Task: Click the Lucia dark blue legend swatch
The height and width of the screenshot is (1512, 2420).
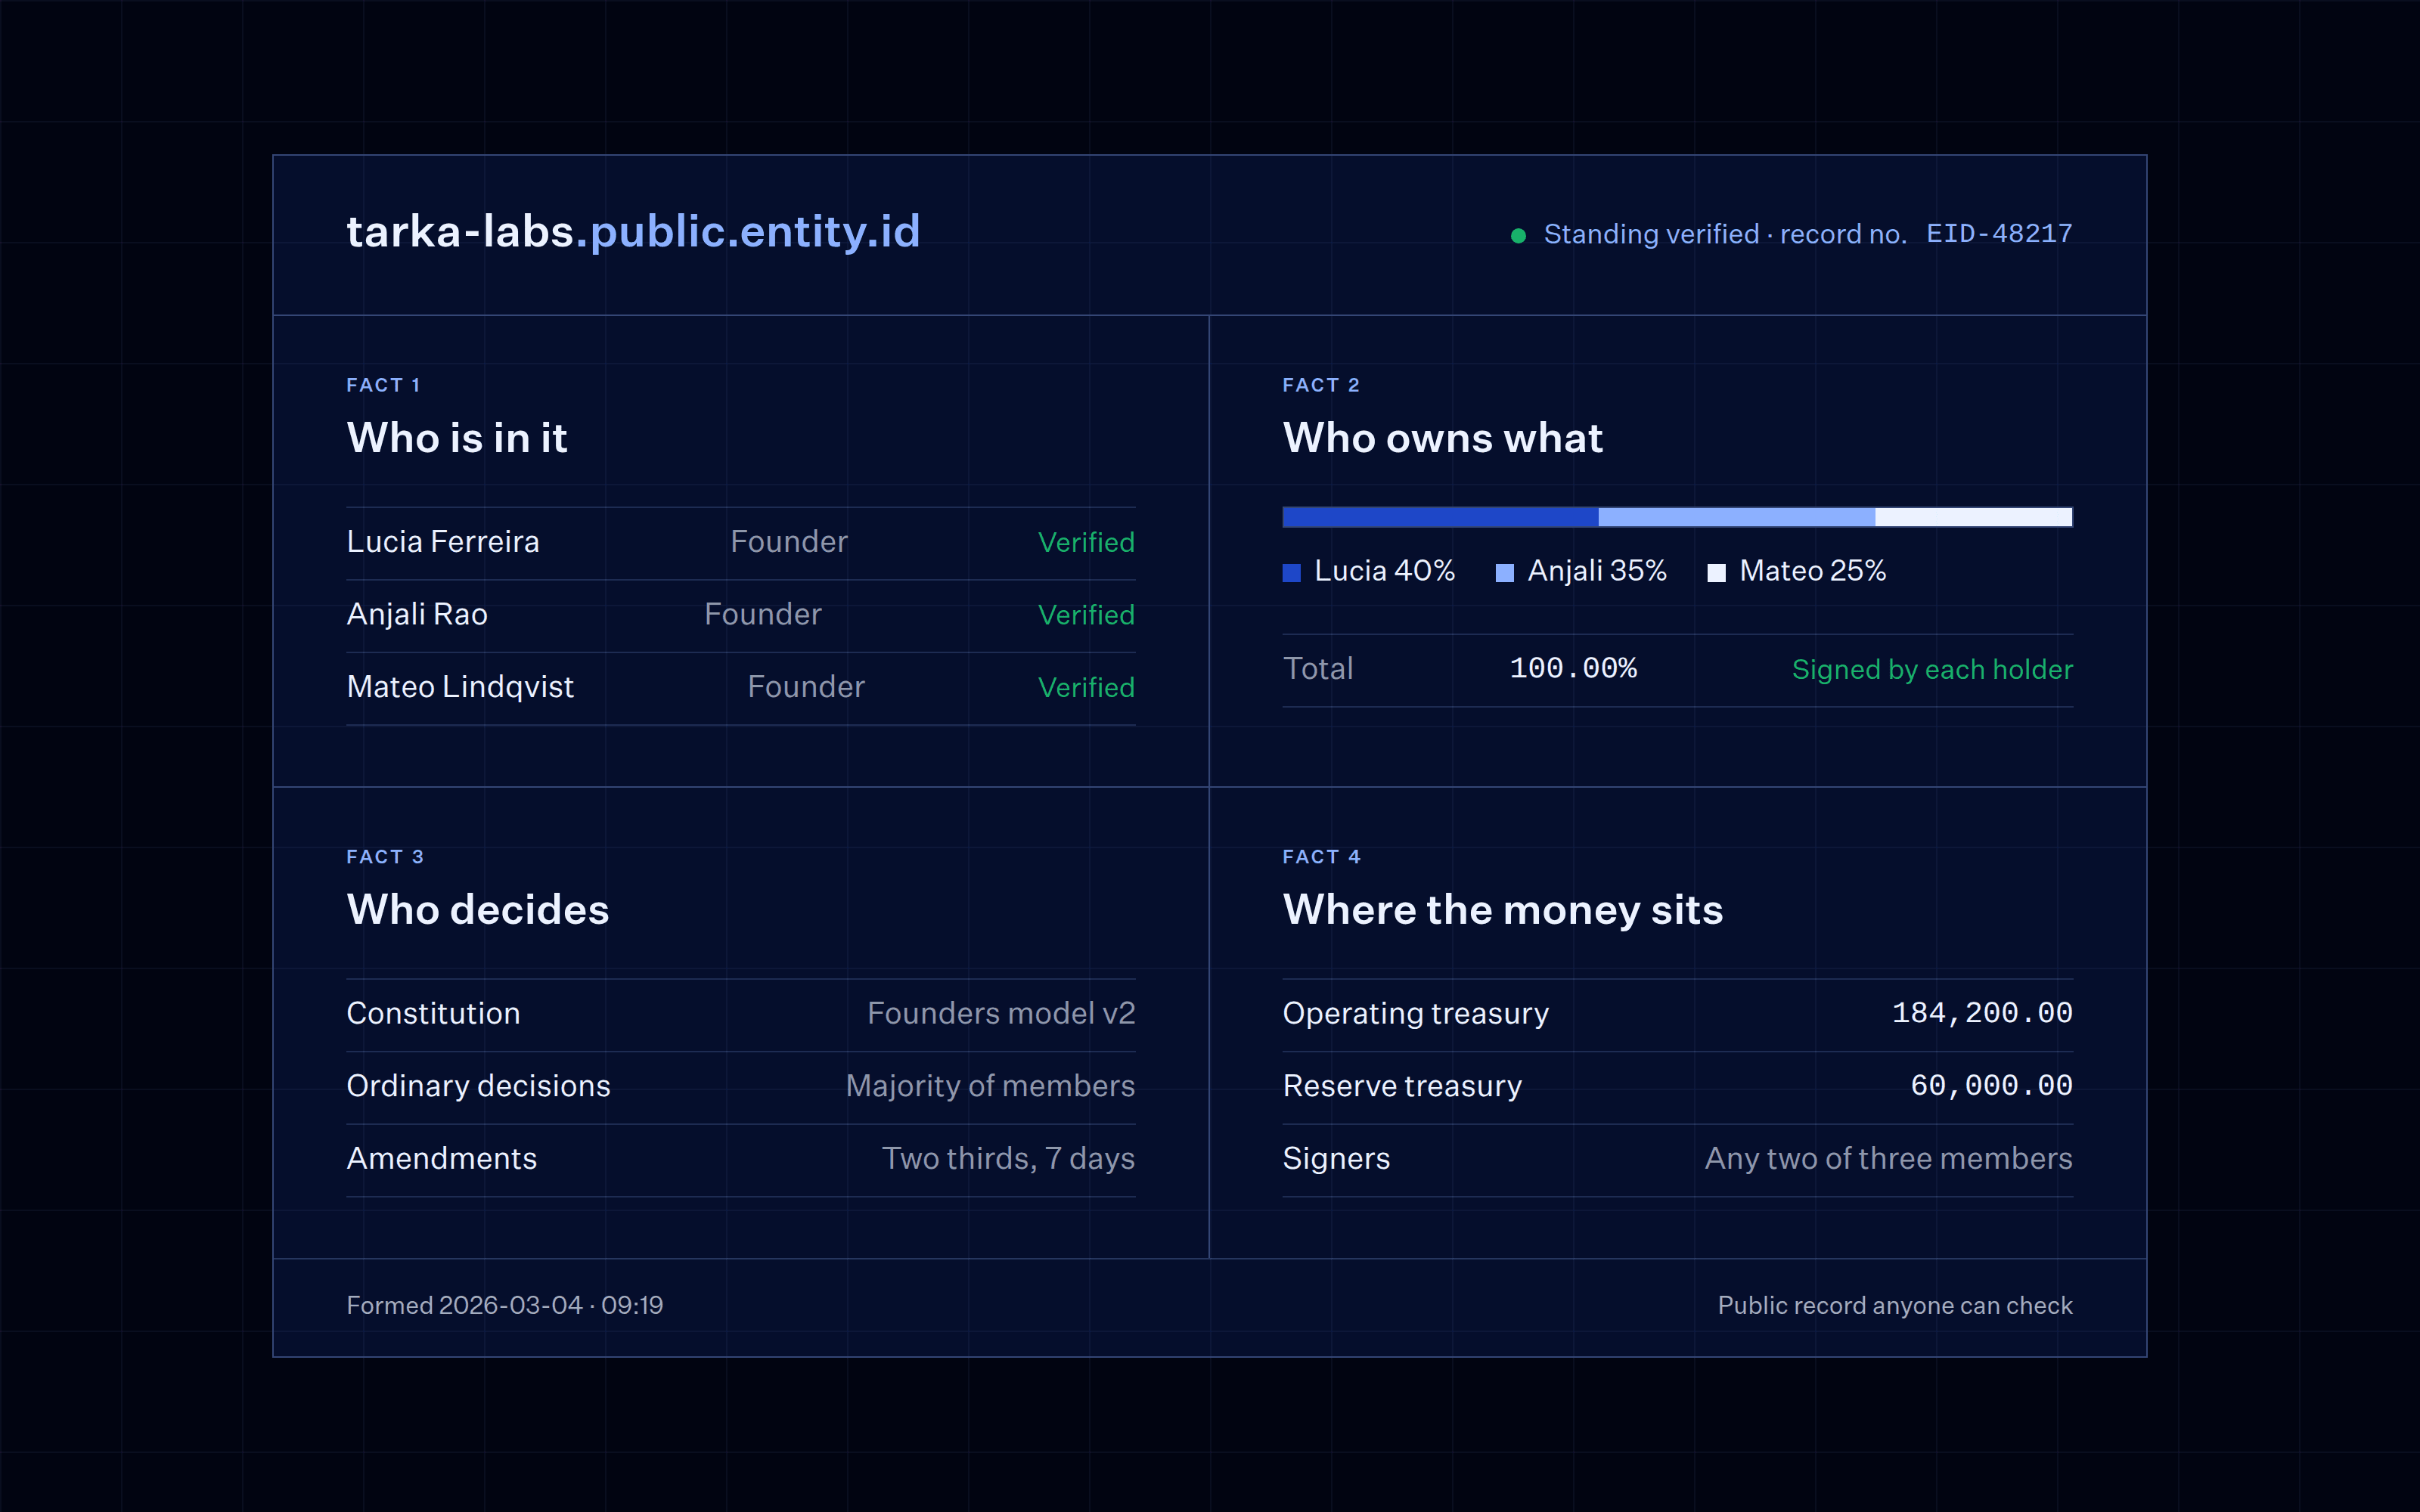Action: click(x=1292, y=573)
